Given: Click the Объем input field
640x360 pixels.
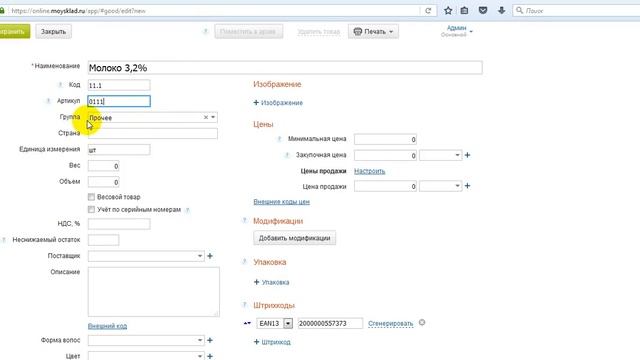Looking at the screenshot, I should click(103, 182).
